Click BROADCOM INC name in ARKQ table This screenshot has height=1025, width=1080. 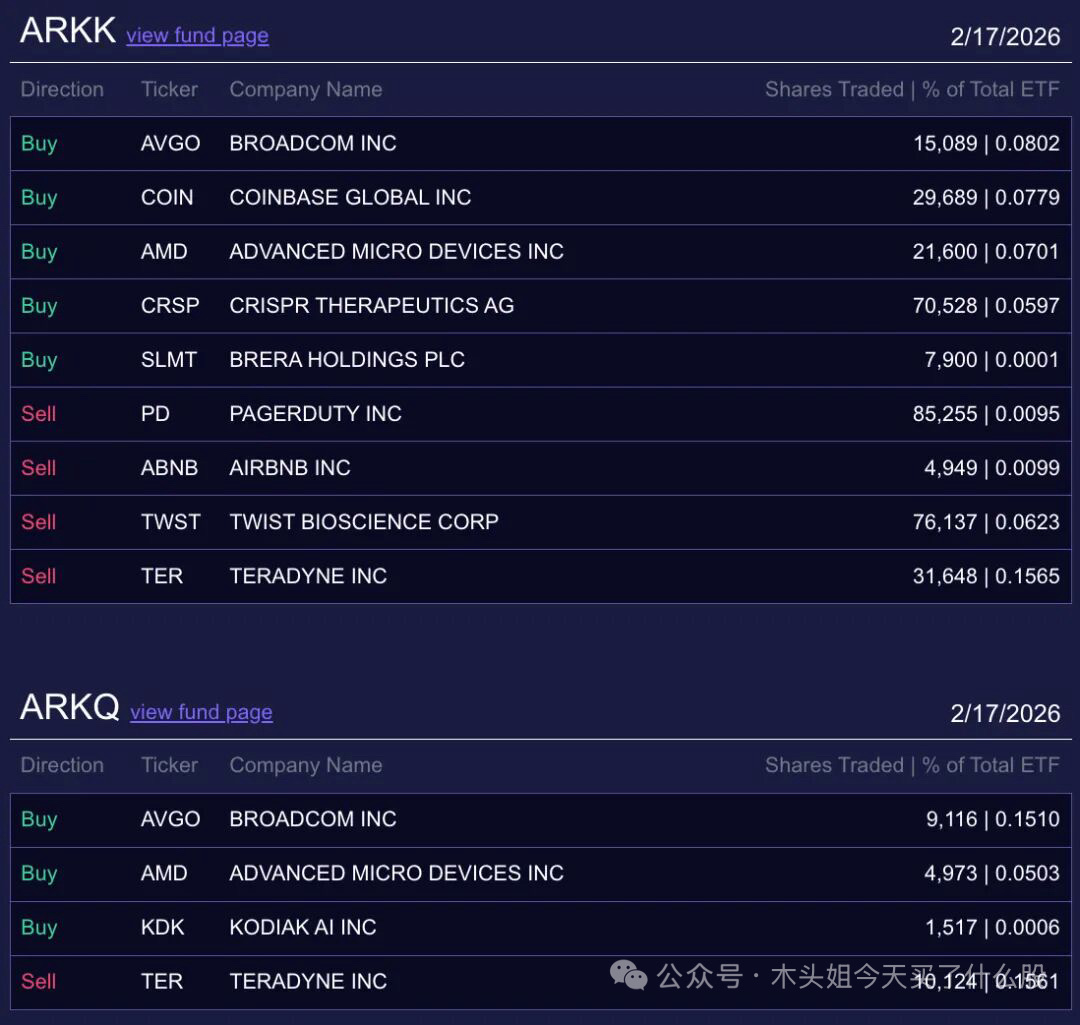coord(313,819)
